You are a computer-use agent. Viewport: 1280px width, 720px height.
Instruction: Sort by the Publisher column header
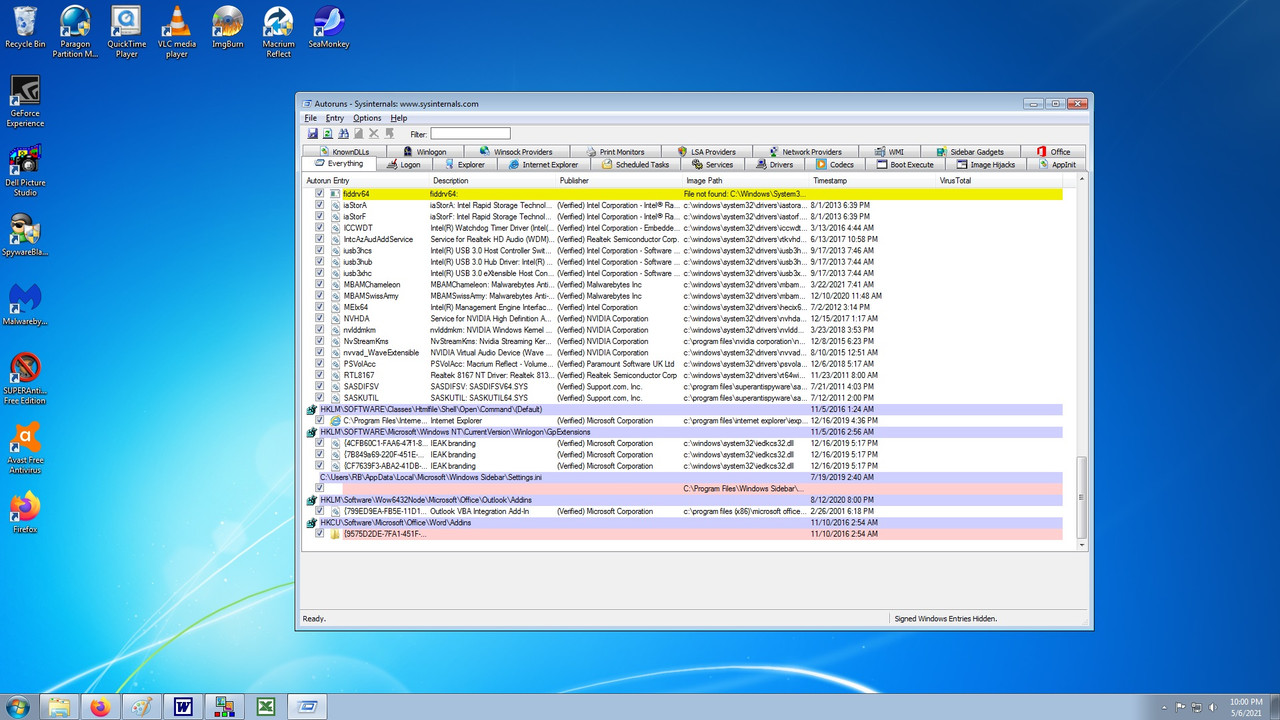pos(618,180)
